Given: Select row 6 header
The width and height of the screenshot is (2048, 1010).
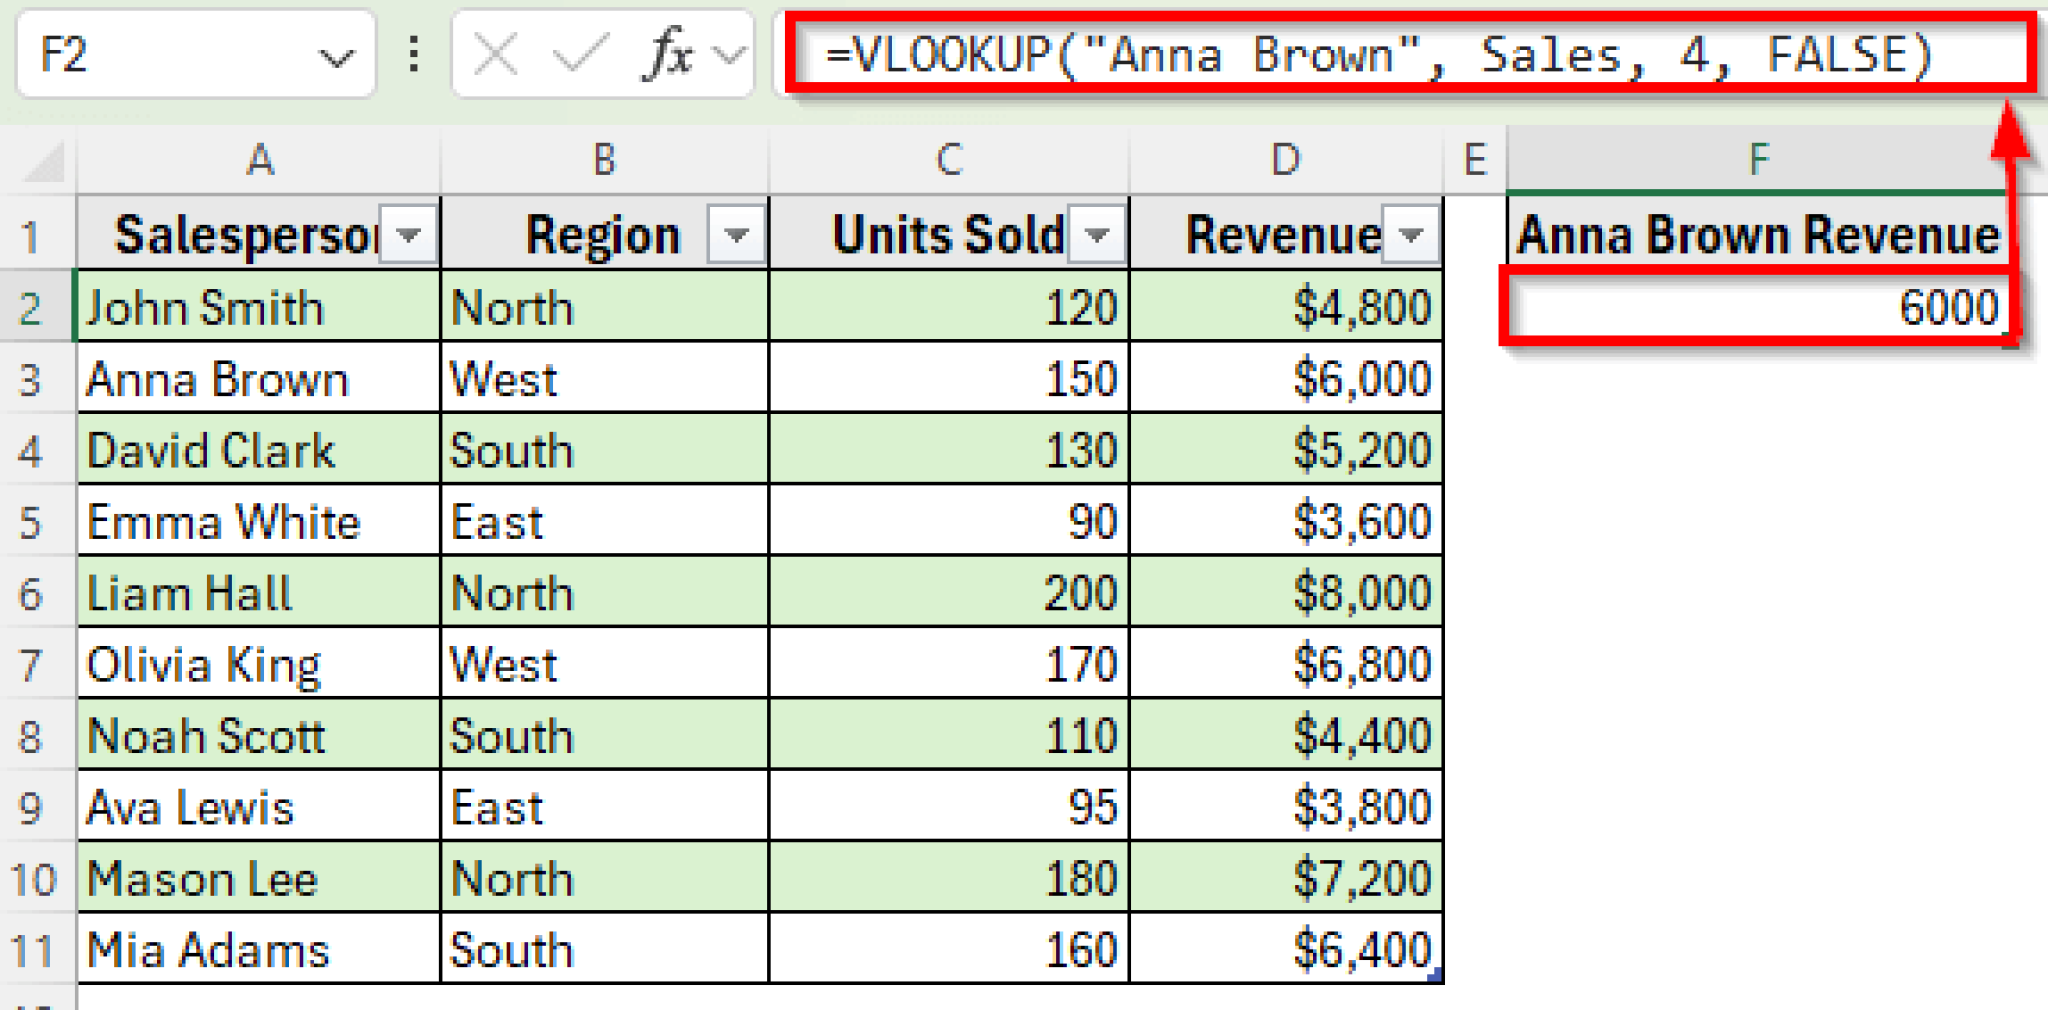Looking at the screenshot, I should coord(32,593).
